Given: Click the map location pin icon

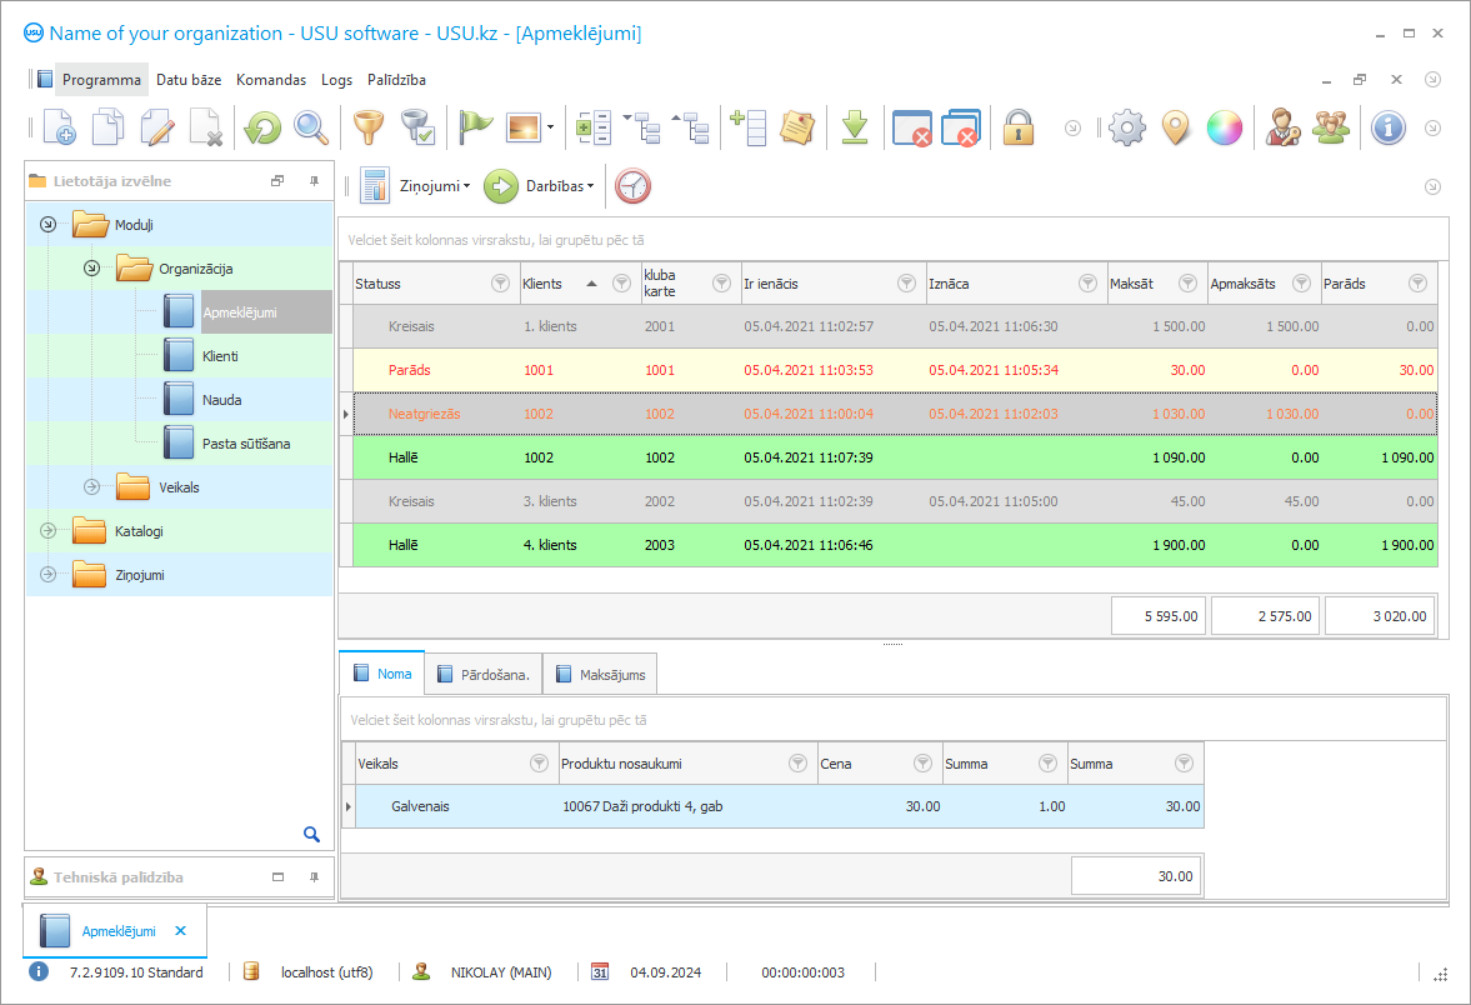Looking at the screenshot, I should click(1176, 128).
